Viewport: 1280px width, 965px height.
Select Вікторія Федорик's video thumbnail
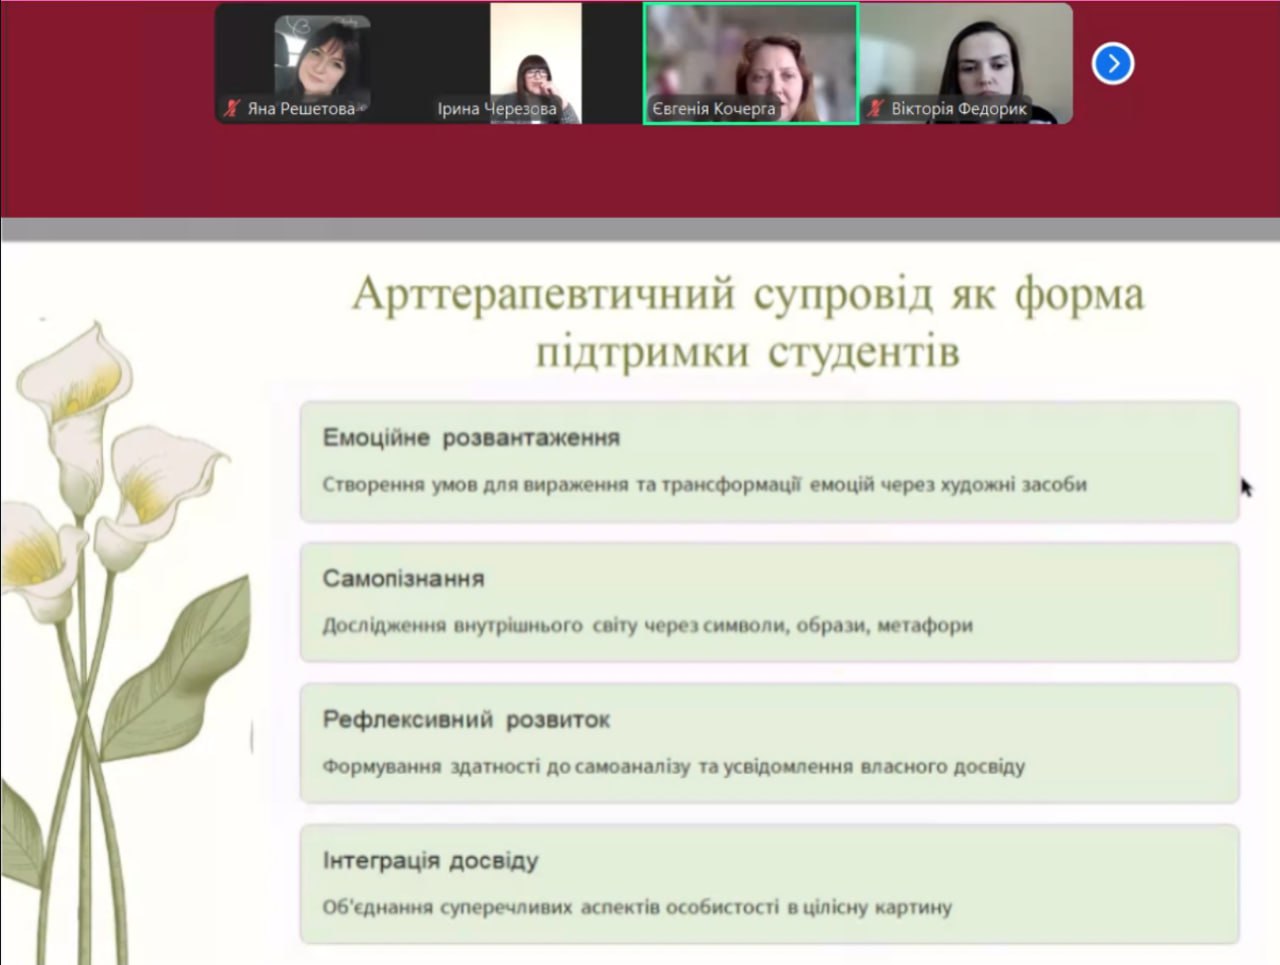click(x=966, y=63)
